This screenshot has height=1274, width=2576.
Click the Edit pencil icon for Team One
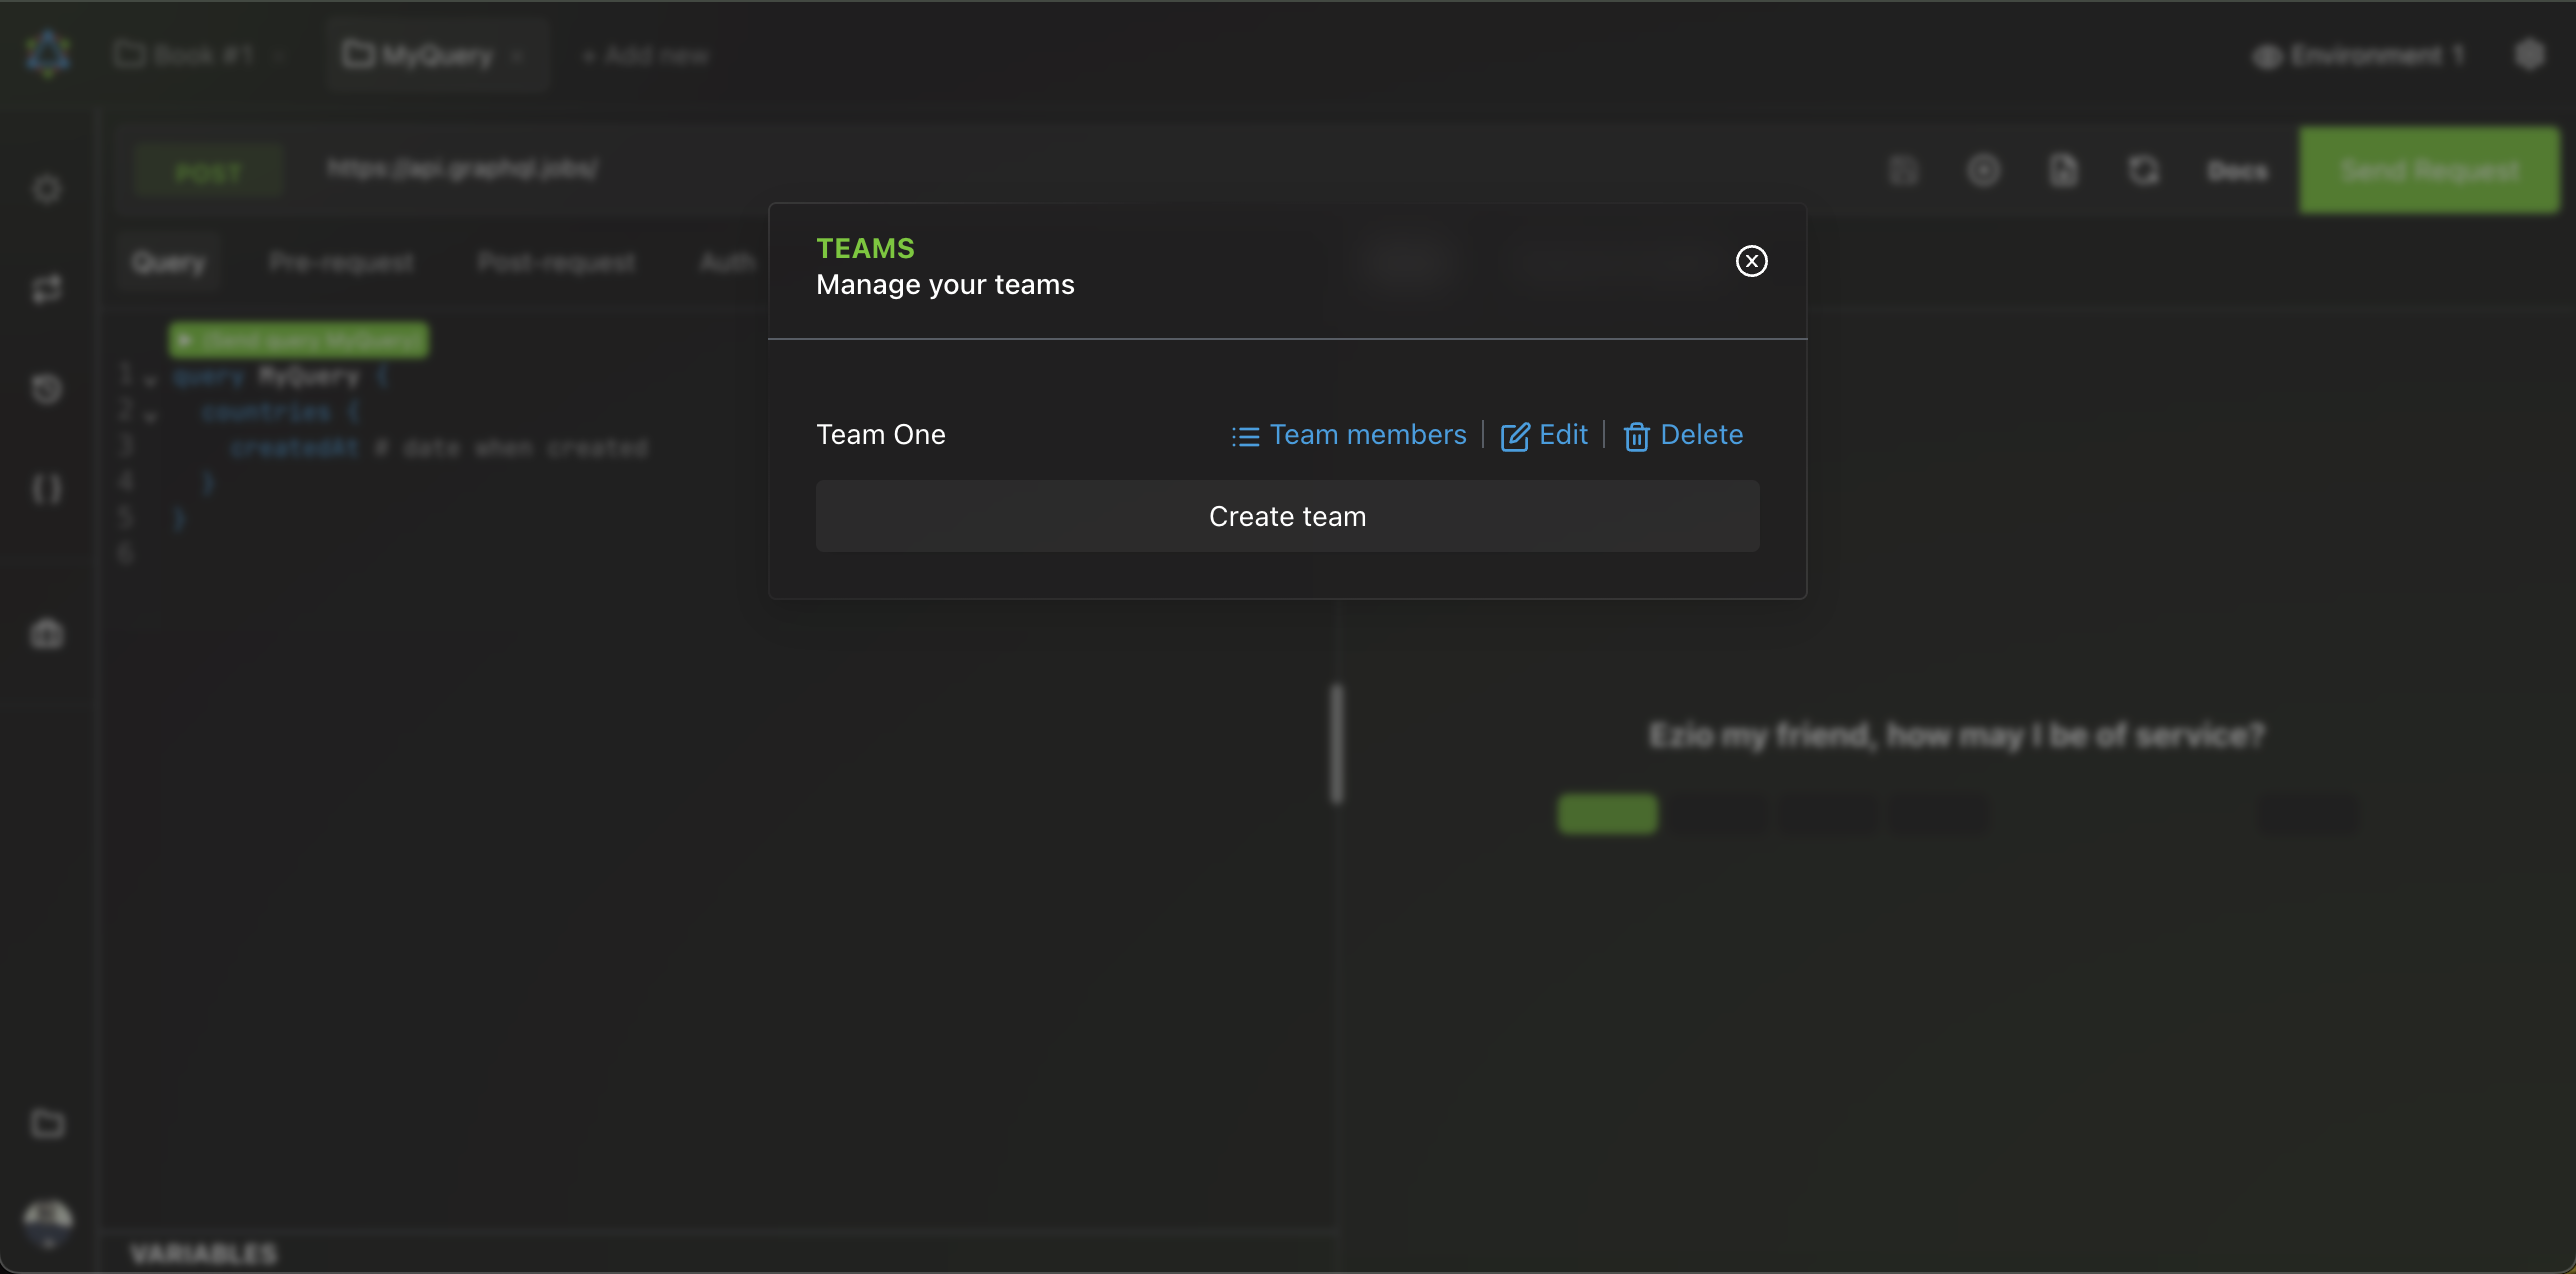[x=1515, y=436]
